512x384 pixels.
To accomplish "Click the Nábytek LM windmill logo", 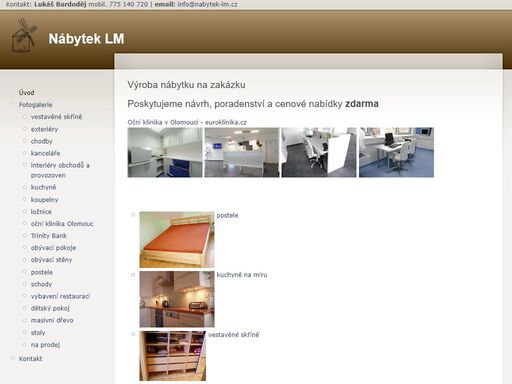I will pyautogui.click(x=23, y=36).
